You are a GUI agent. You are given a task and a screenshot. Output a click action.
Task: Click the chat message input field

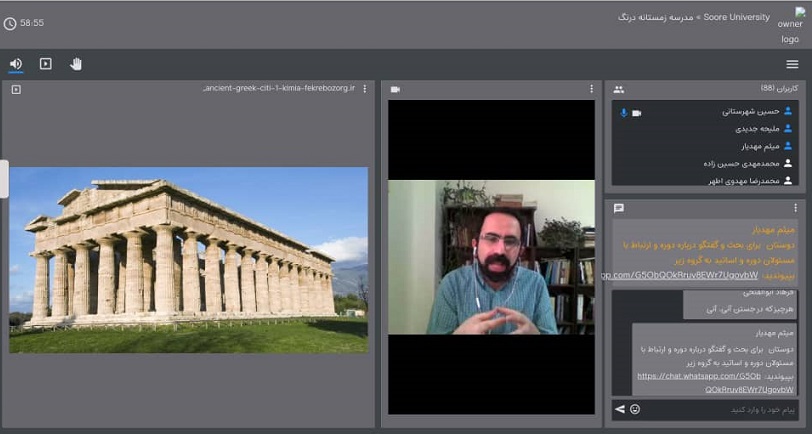720,410
